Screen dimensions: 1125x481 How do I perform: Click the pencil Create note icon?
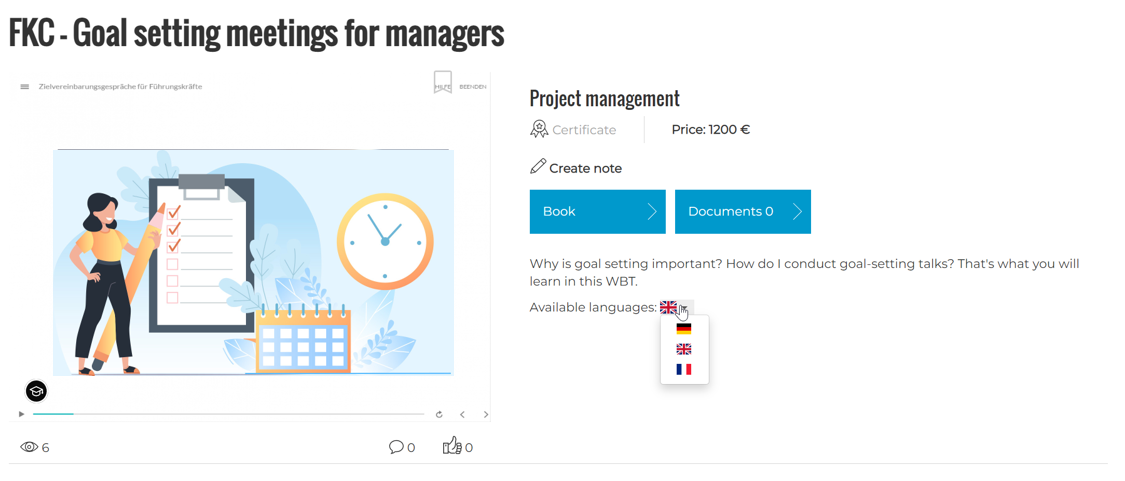coord(538,167)
